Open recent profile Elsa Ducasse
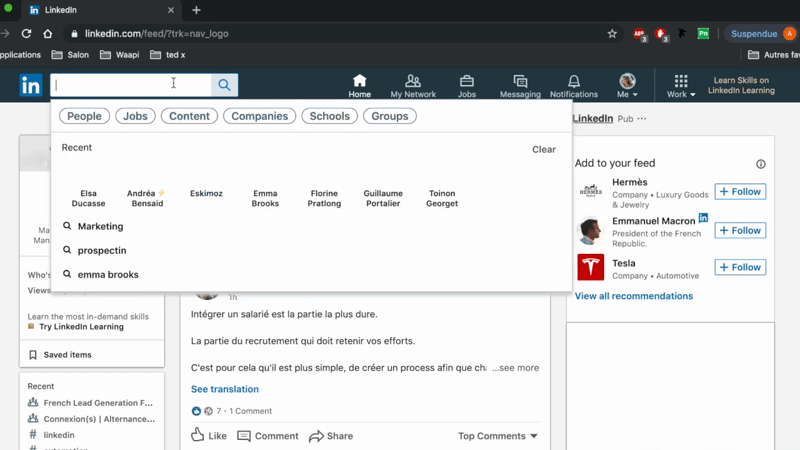The width and height of the screenshot is (800, 450). (x=88, y=198)
